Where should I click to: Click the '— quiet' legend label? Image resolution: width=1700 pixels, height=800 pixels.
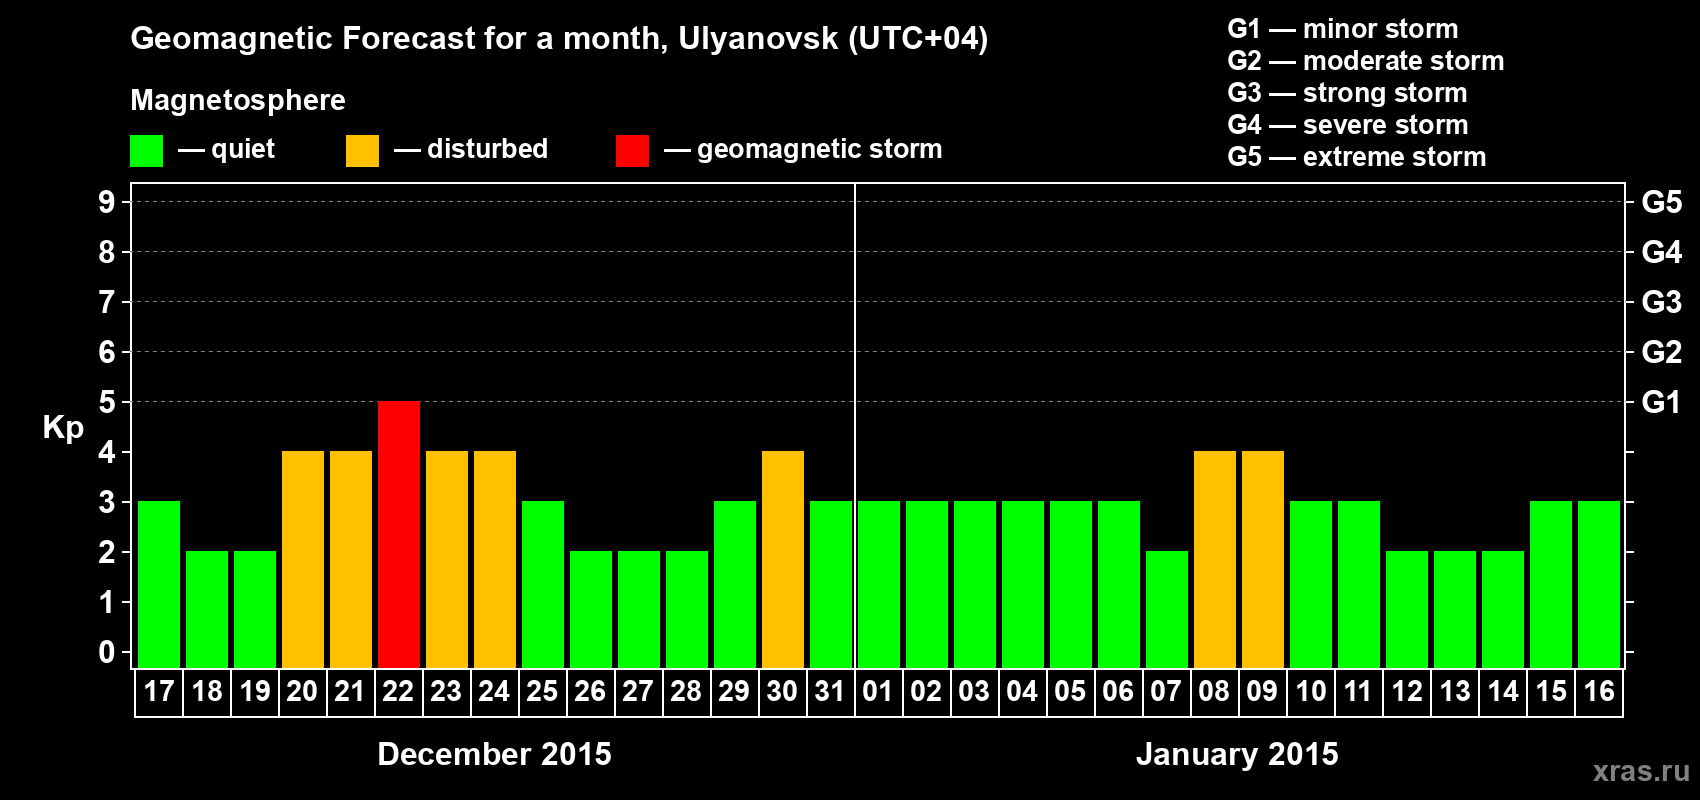(226, 149)
